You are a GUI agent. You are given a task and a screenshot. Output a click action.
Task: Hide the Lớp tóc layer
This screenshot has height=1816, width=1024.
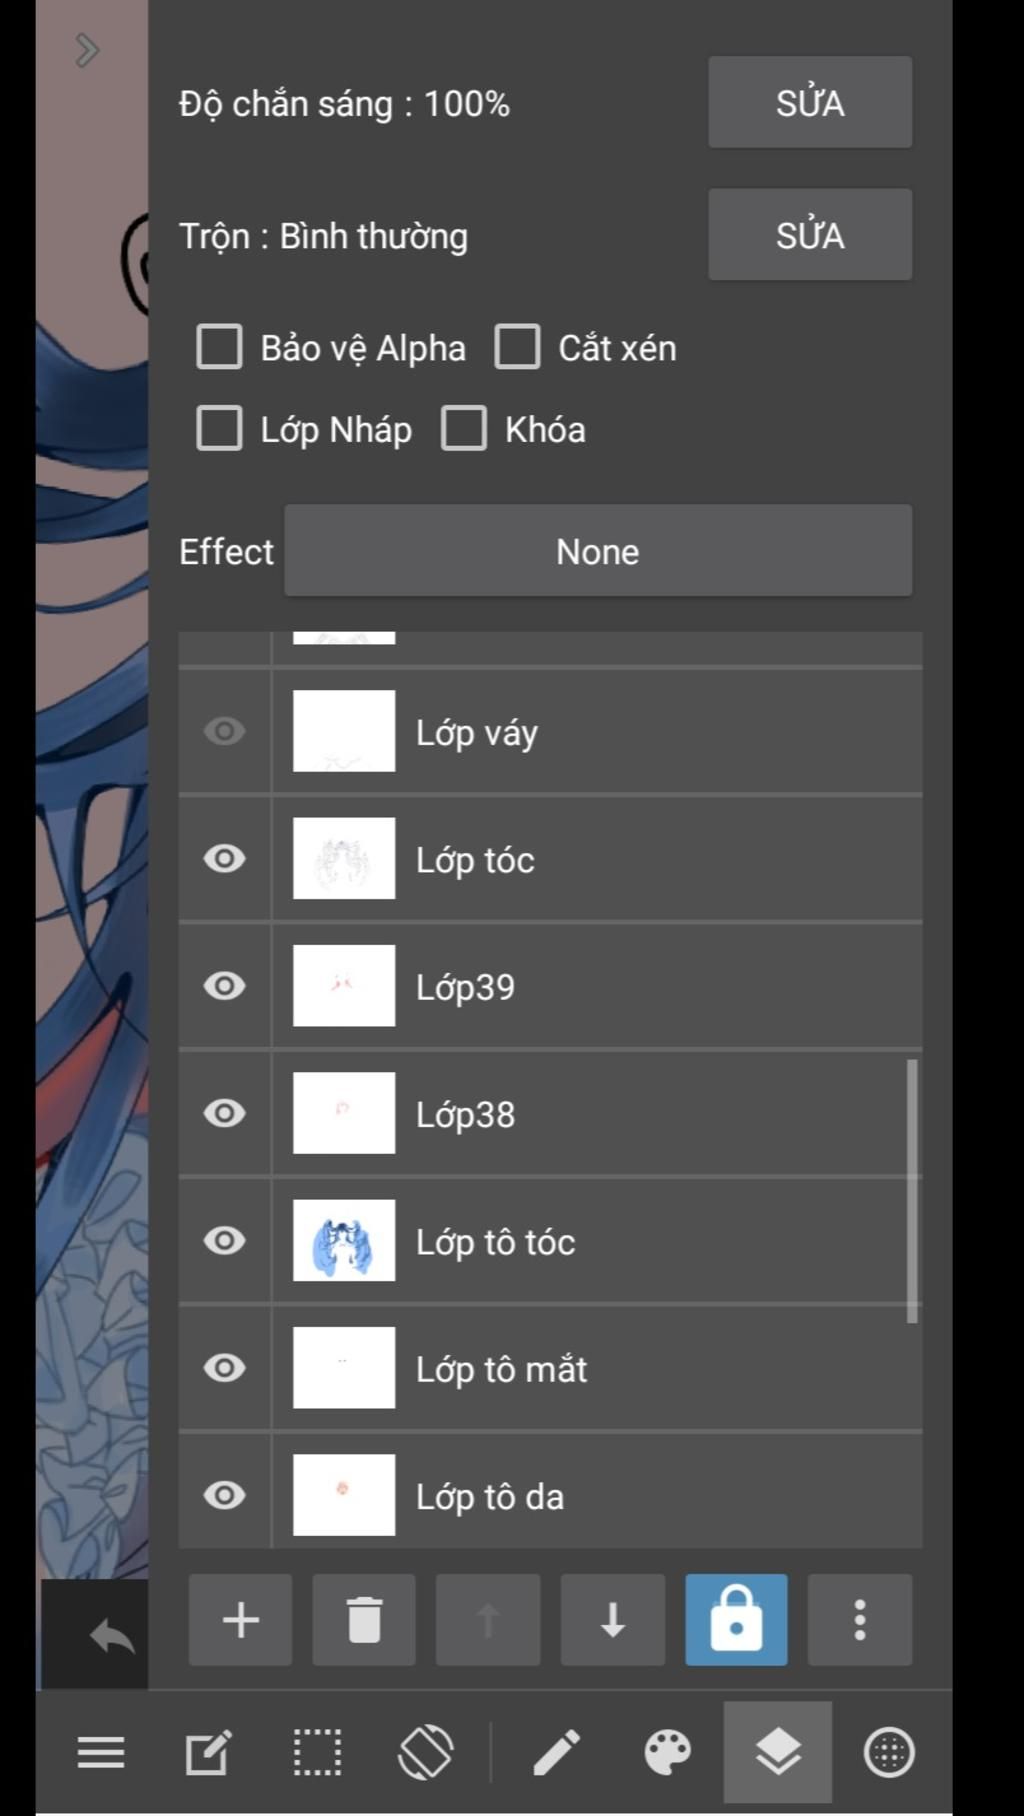pyautogui.click(x=224, y=858)
